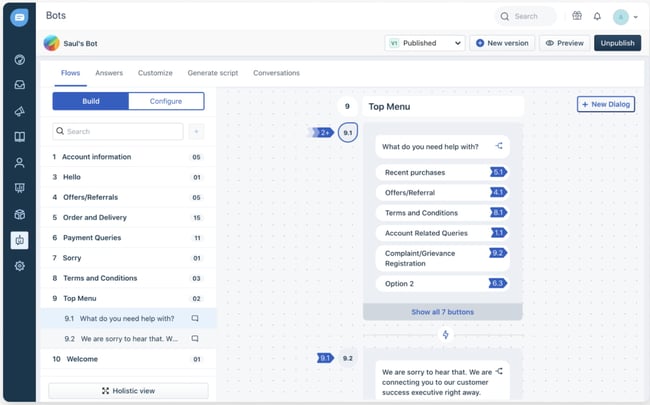Open the Published version dropdown
This screenshot has height=405, width=650.
click(425, 43)
